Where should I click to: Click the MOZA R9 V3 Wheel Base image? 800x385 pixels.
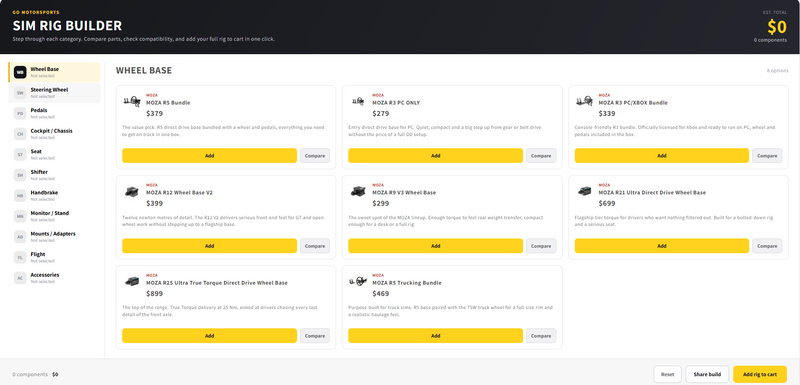point(358,192)
